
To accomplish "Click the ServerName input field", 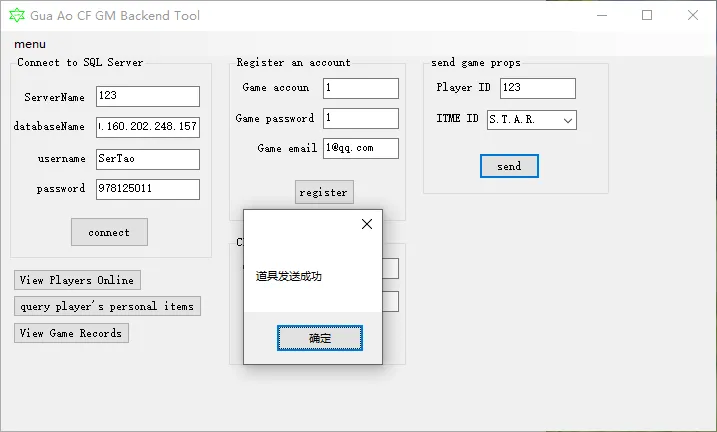I will pos(148,96).
